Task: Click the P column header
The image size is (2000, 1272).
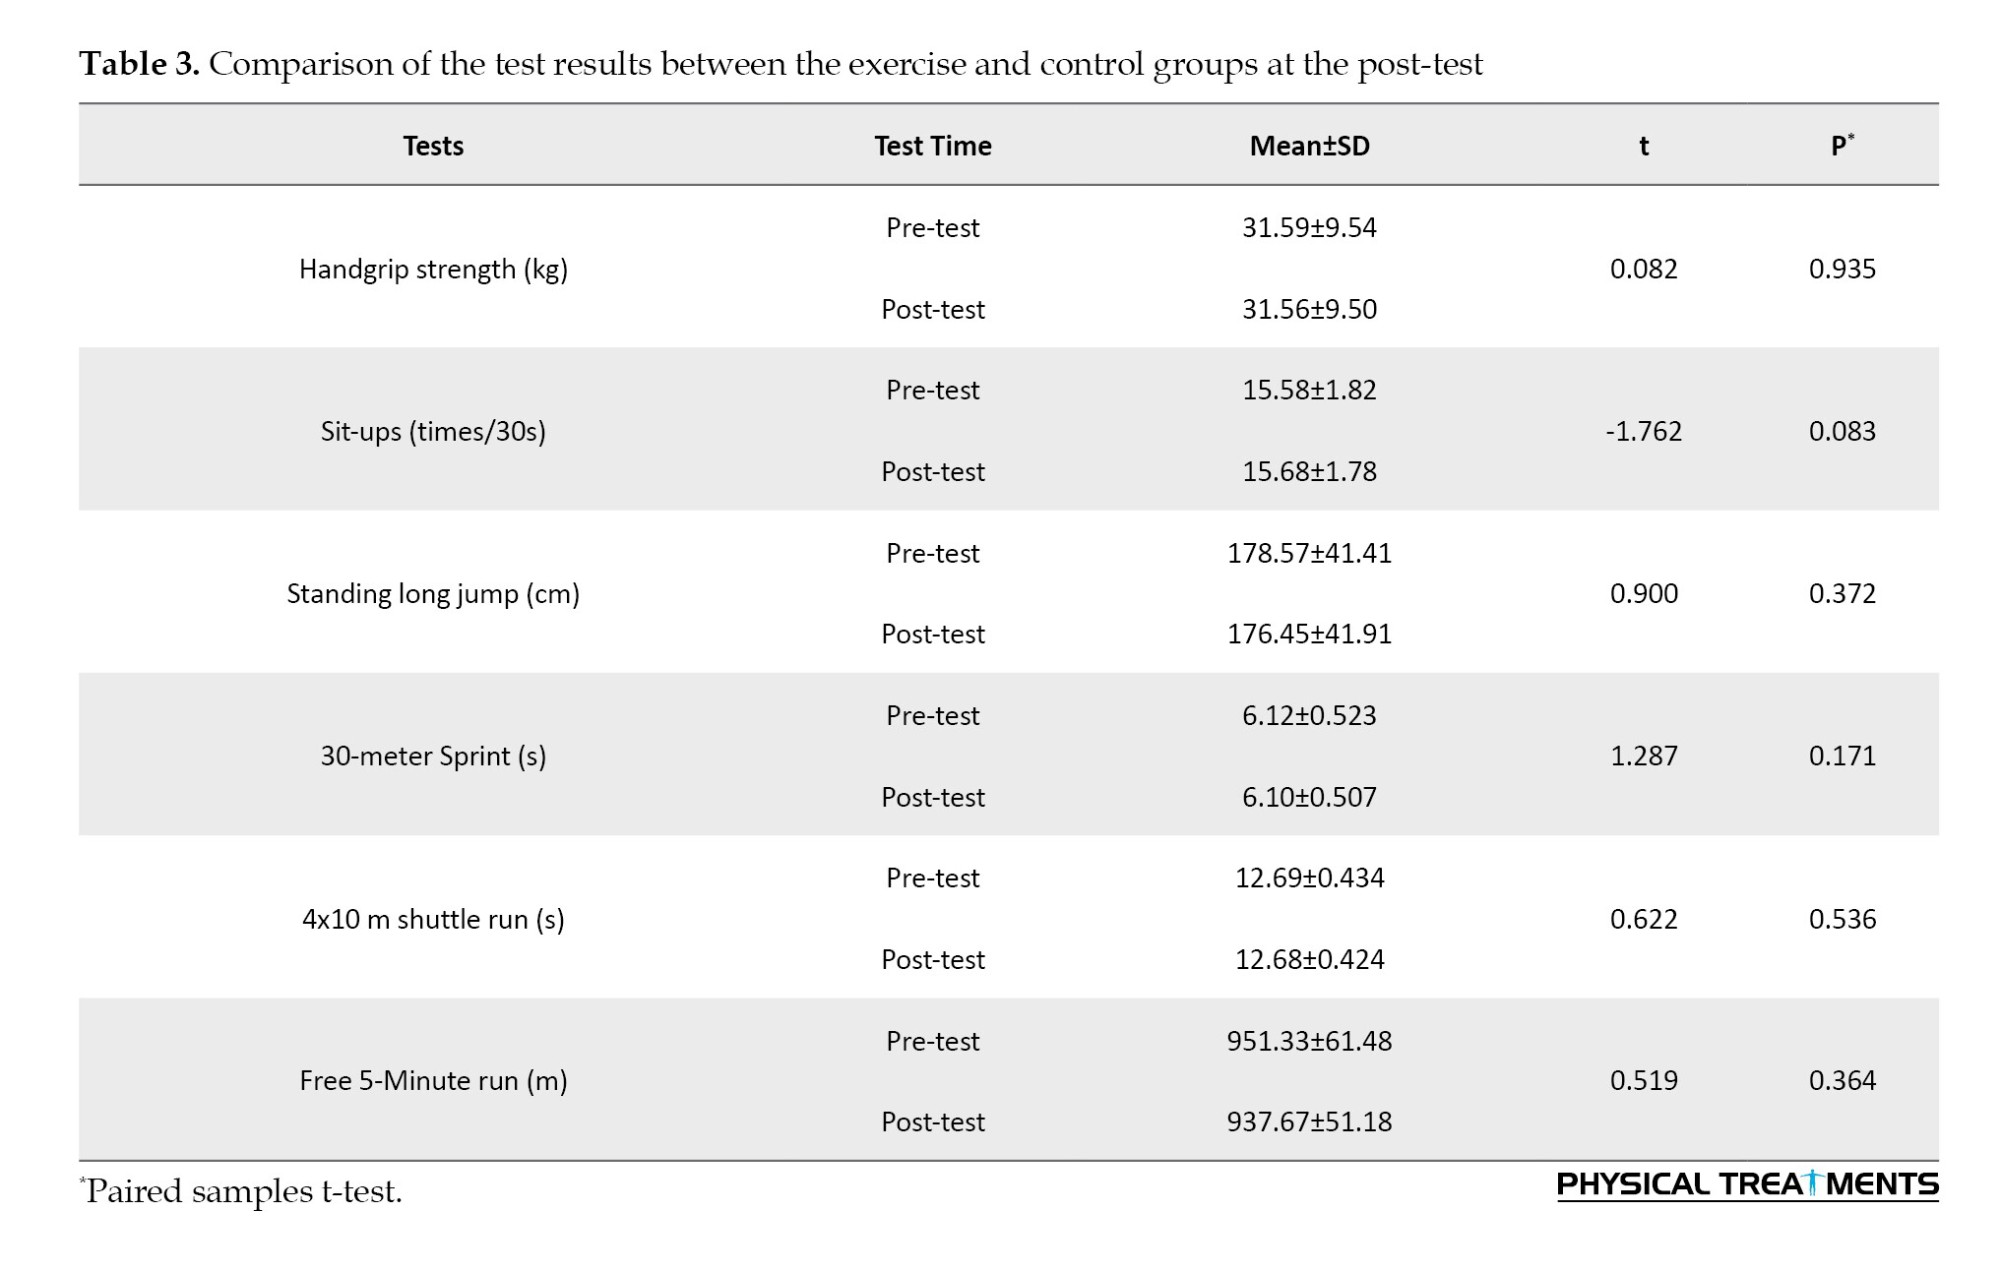Action: (1841, 146)
